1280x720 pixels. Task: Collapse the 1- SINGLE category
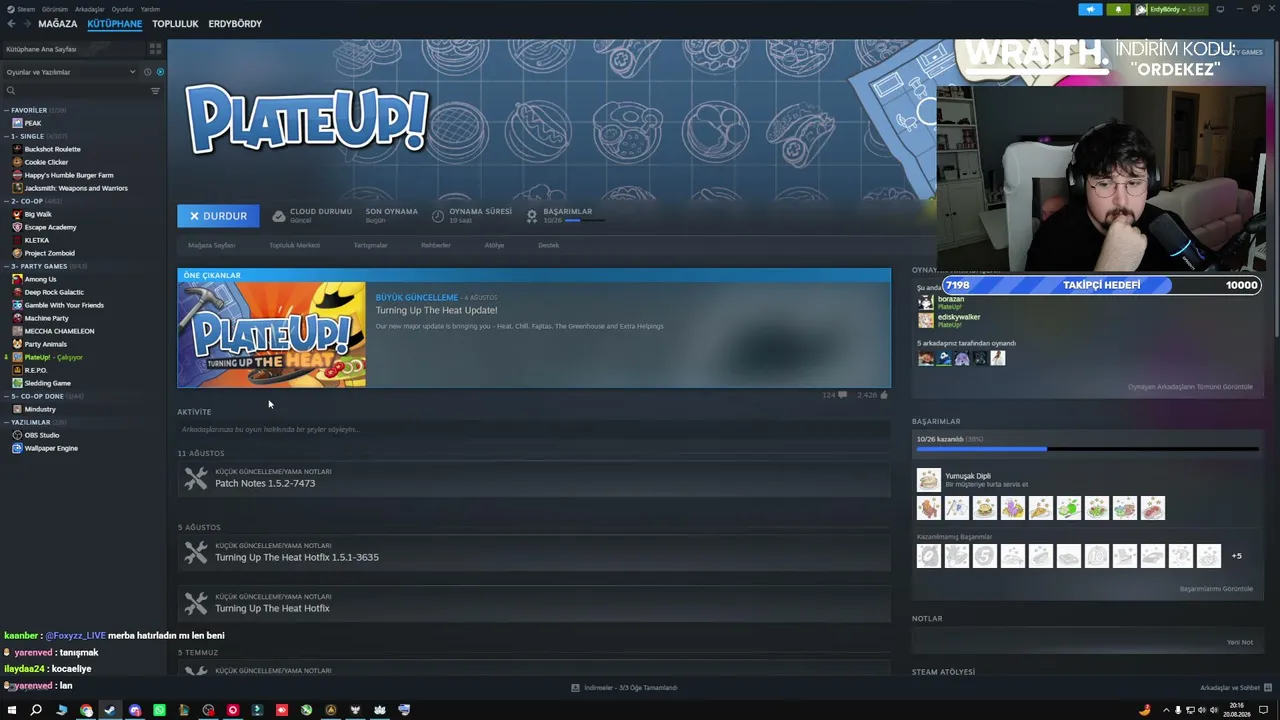[x=6, y=136]
